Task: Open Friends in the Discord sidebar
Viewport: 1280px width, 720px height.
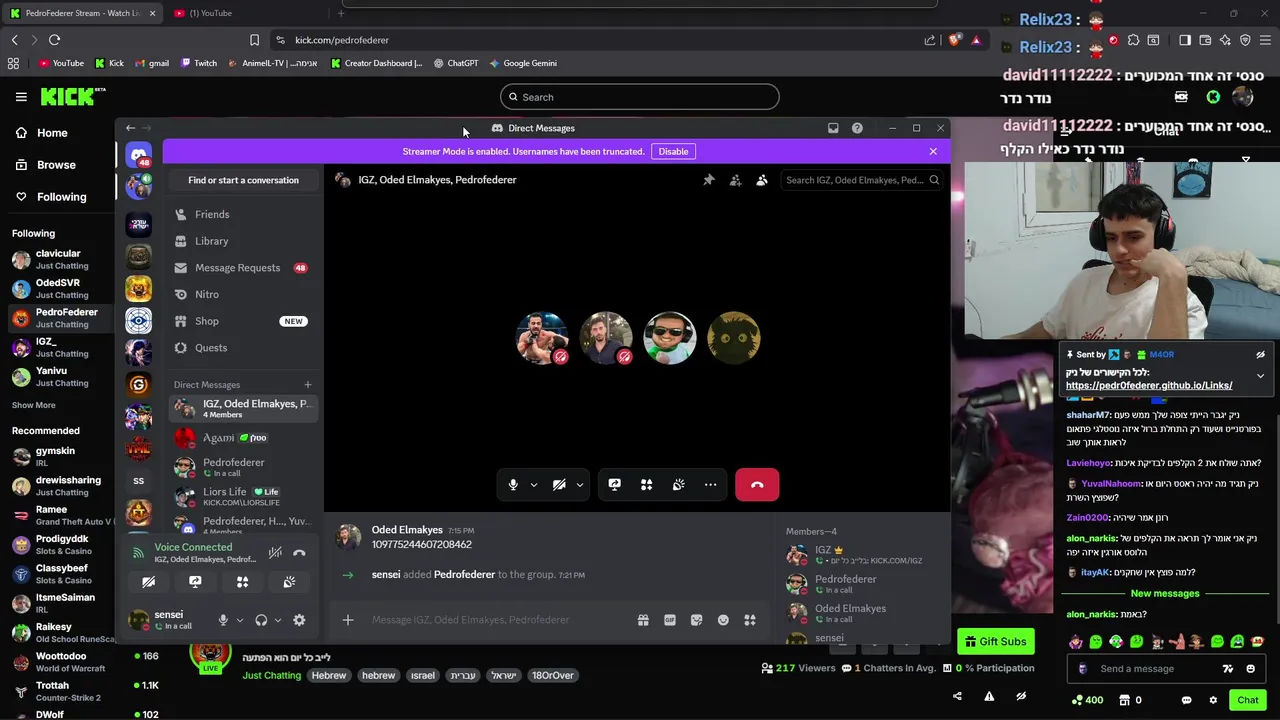Action: (242, 214)
